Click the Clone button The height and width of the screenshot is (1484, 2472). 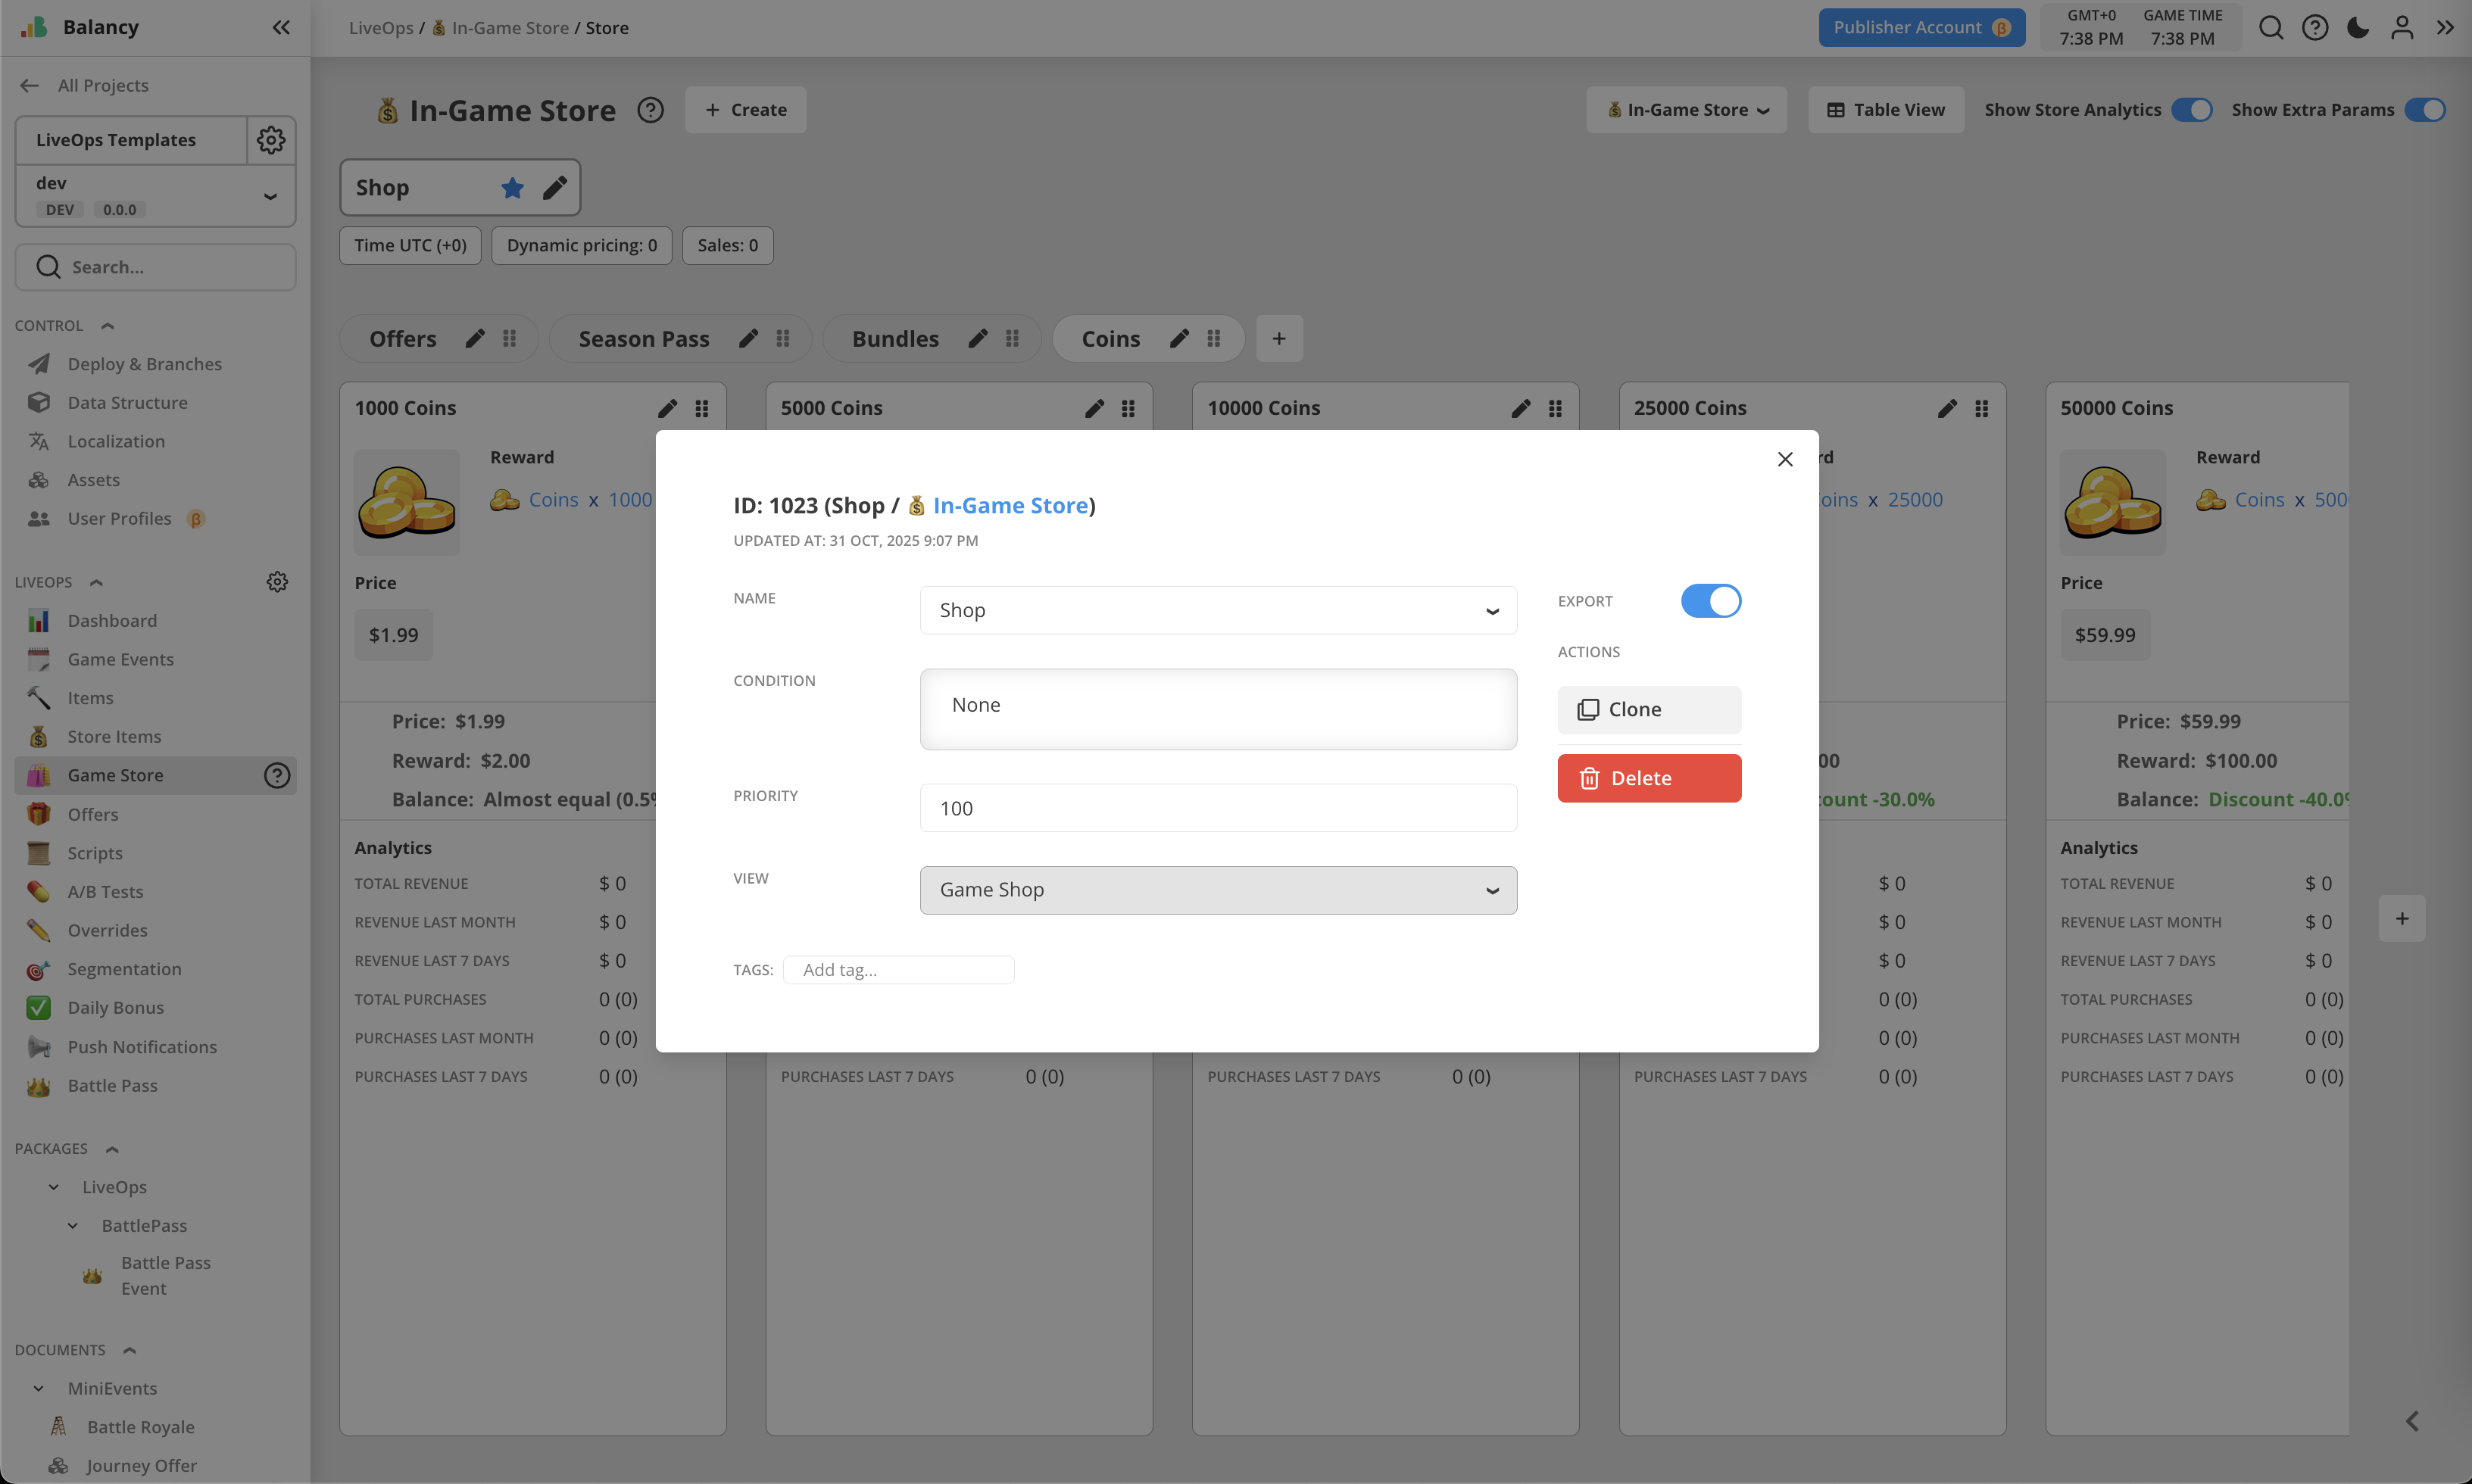pos(1649,709)
